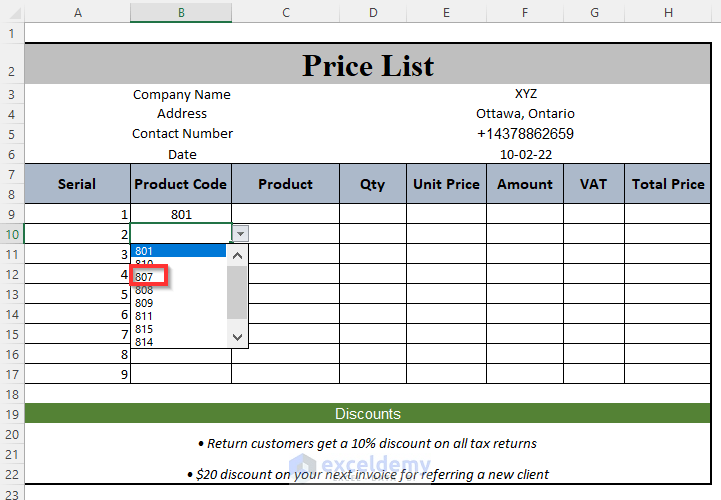Click the green Discounts banner cell
Screen dimensions: 721x500
click(x=368, y=414)
